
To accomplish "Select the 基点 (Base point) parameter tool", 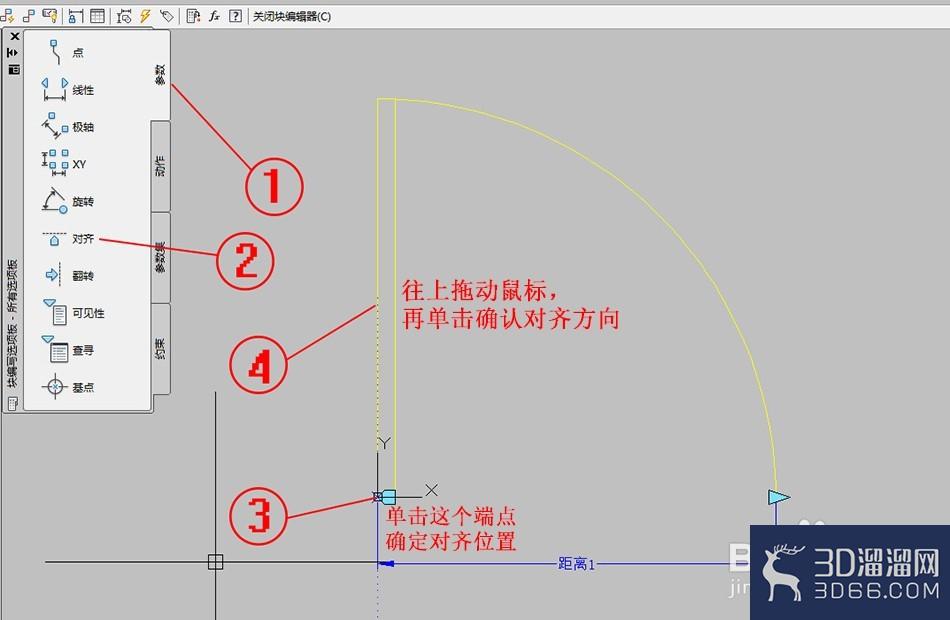I will pyautogui.click(x=68, y=387).
